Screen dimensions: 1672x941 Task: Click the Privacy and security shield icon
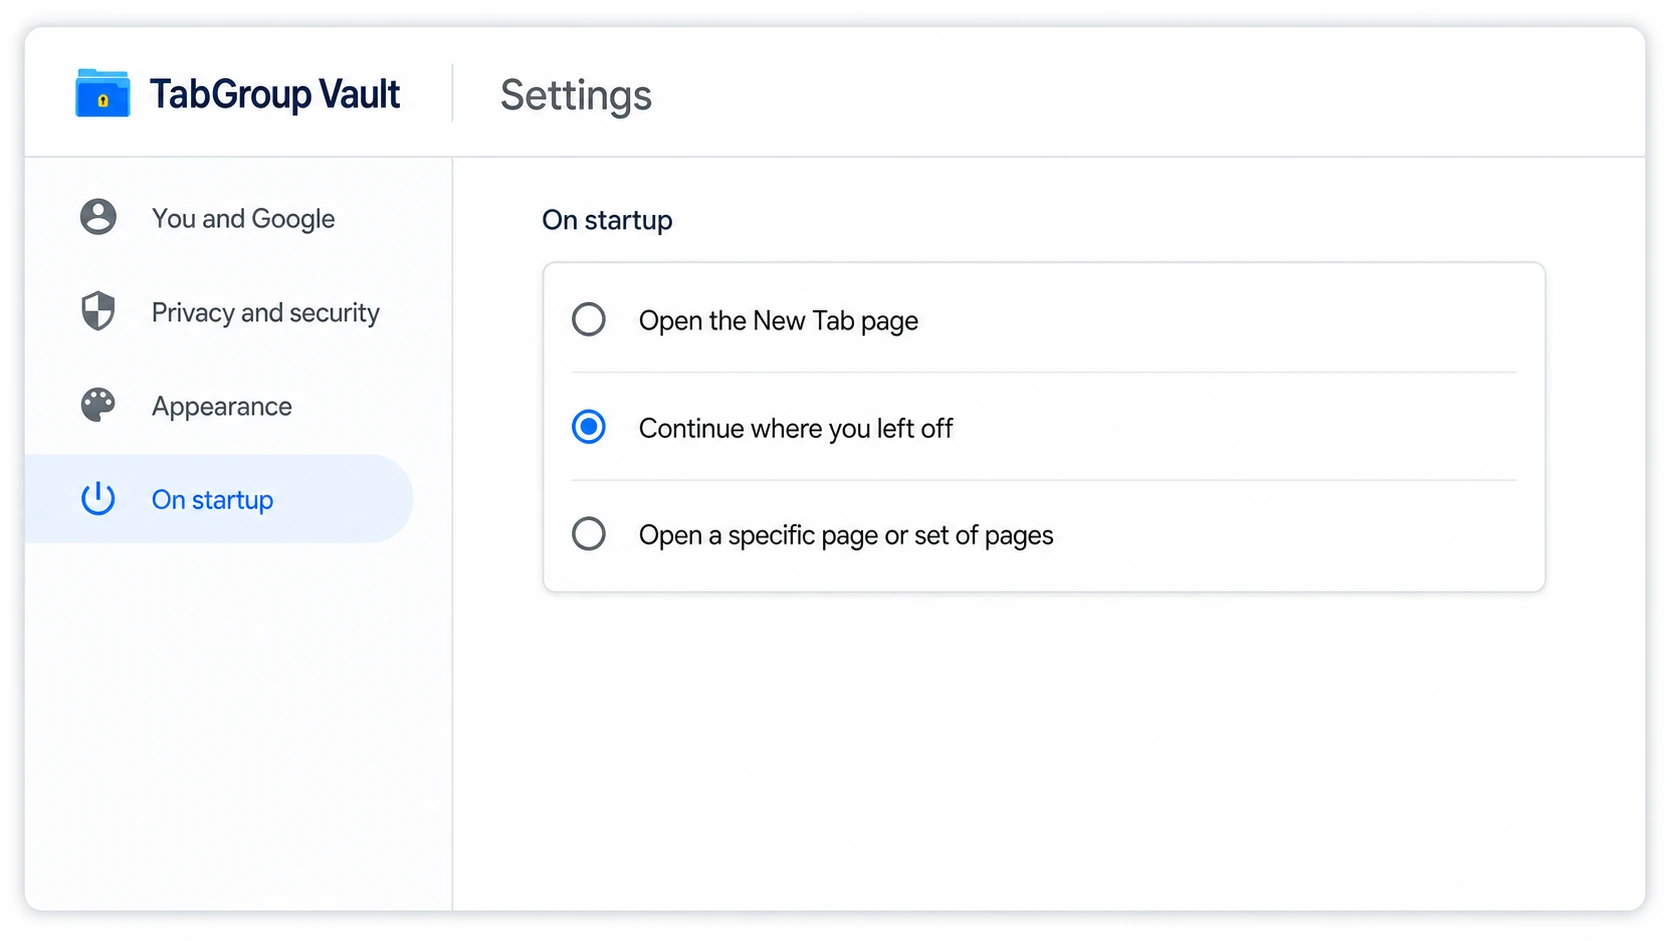(98, 311)
